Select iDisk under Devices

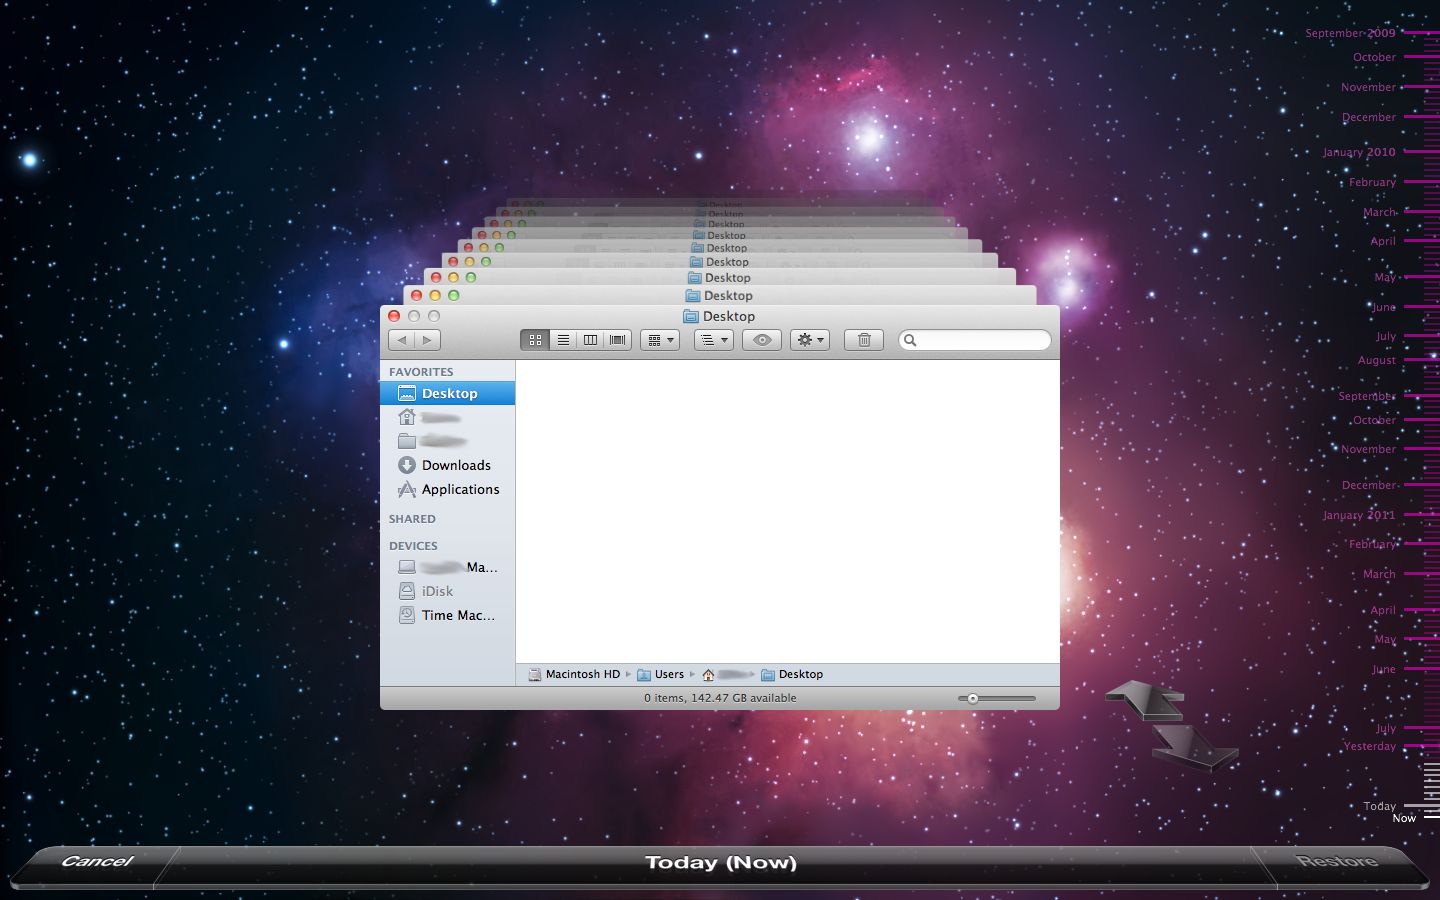click(x=448, y=591)
